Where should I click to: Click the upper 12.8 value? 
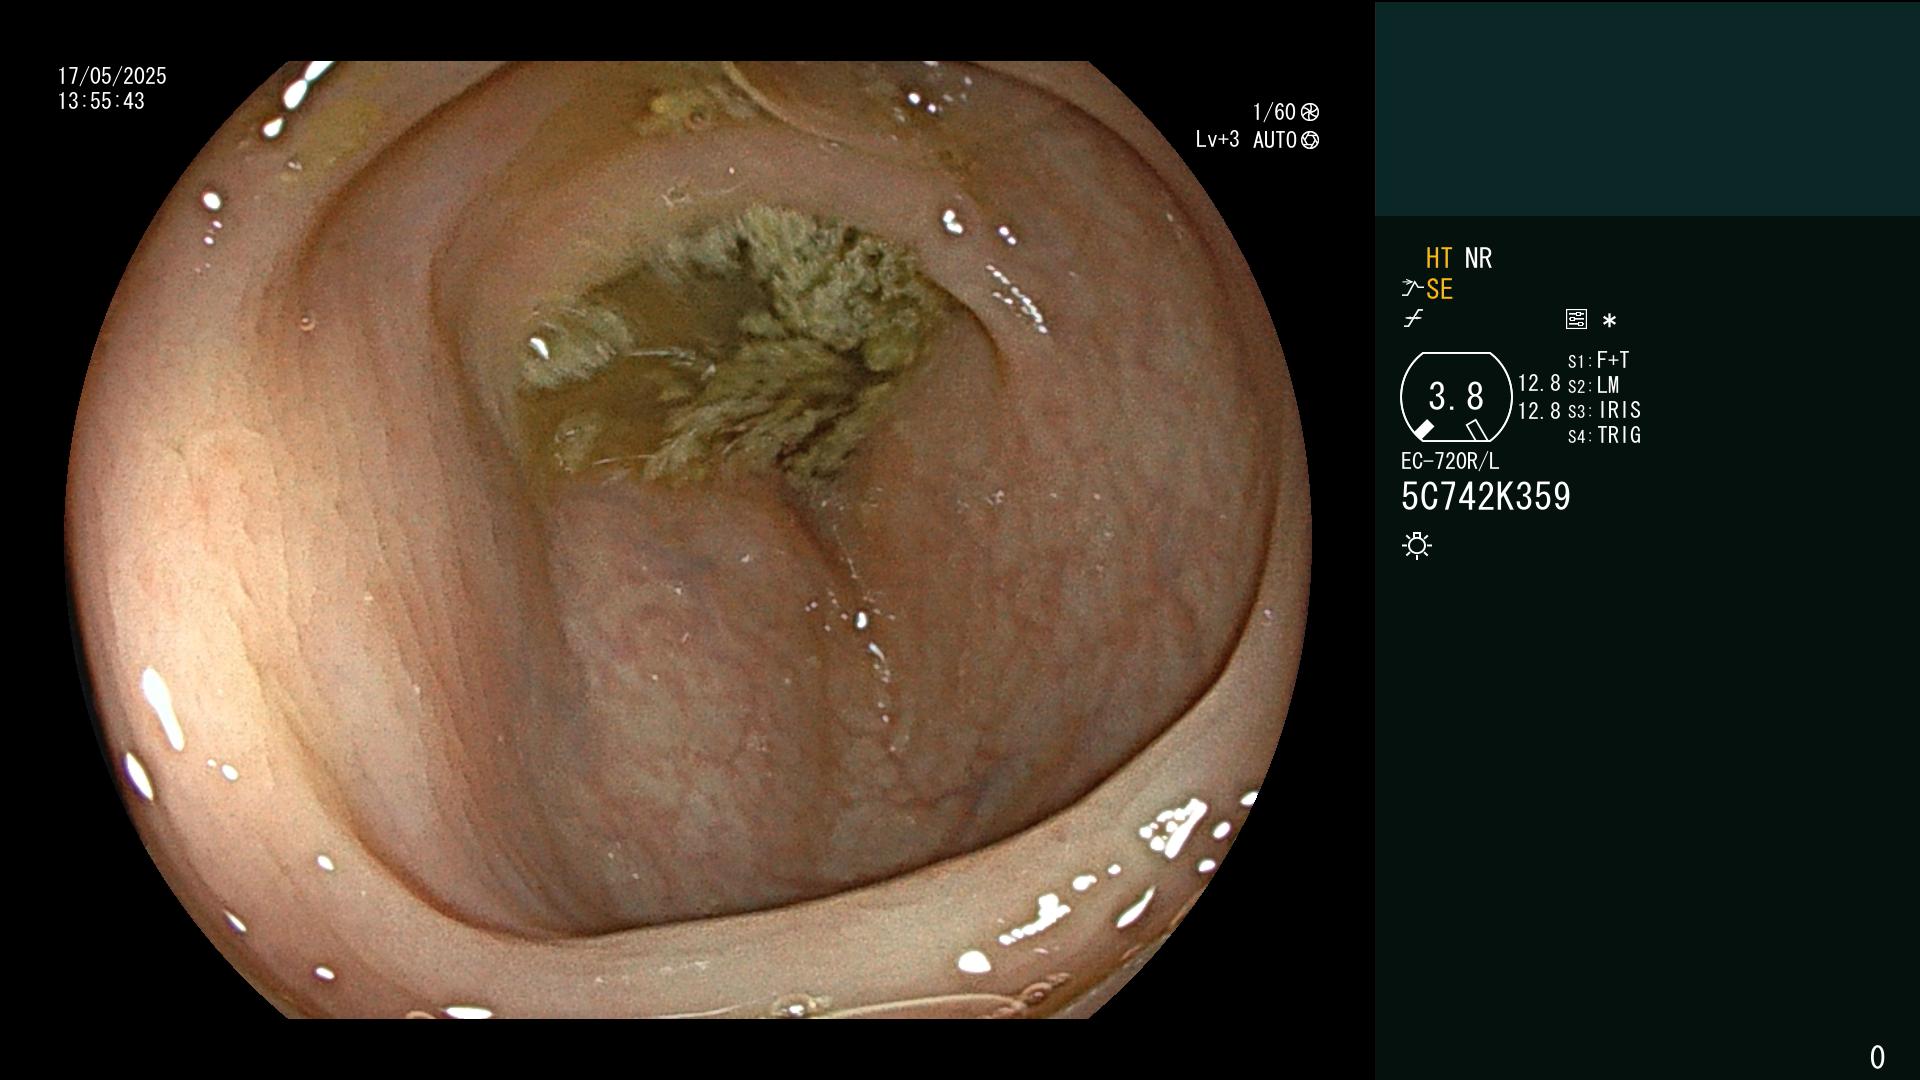tap(1539, 383)
